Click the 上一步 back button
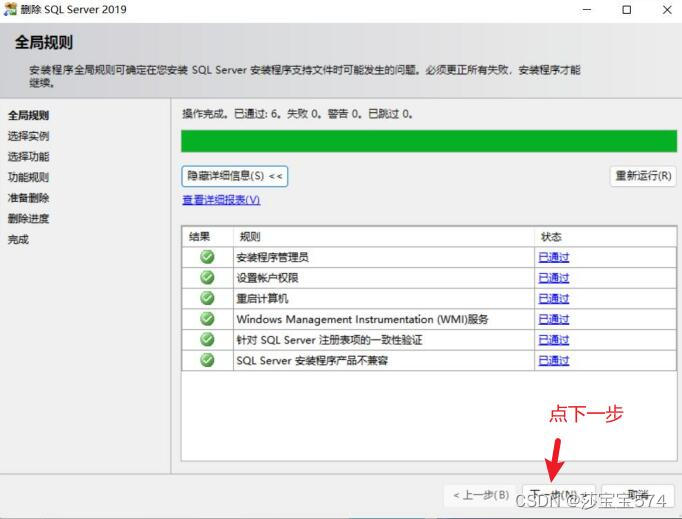 (x=481, y=495)
